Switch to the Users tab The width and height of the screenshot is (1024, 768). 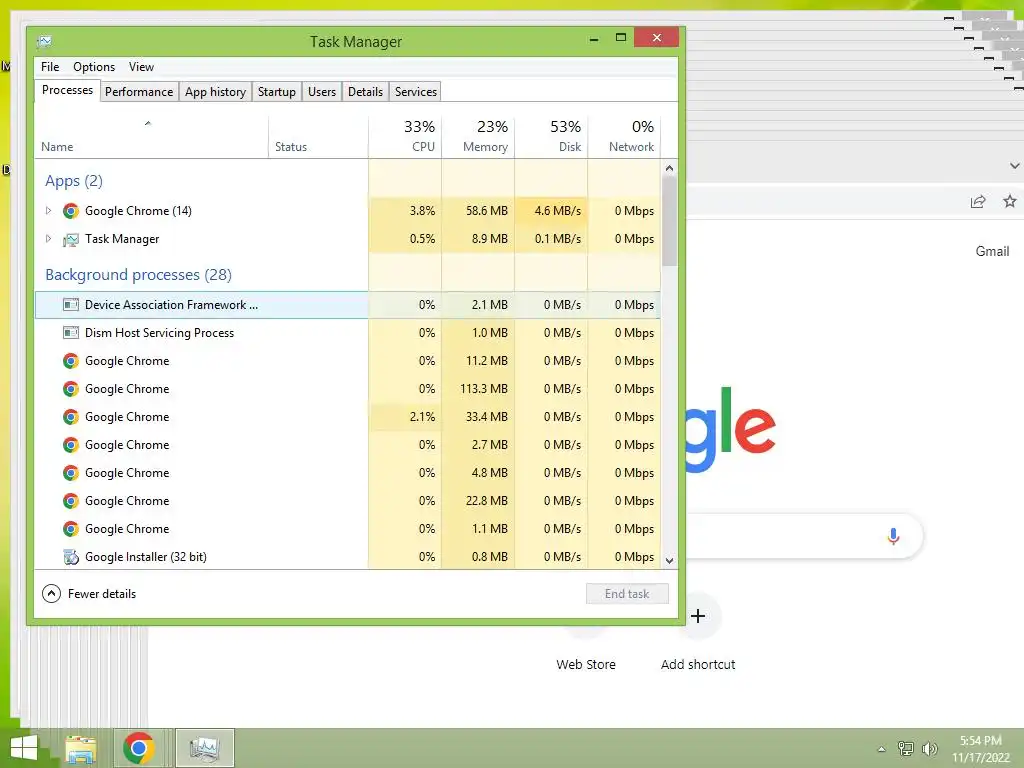click(x=322, y=91)
